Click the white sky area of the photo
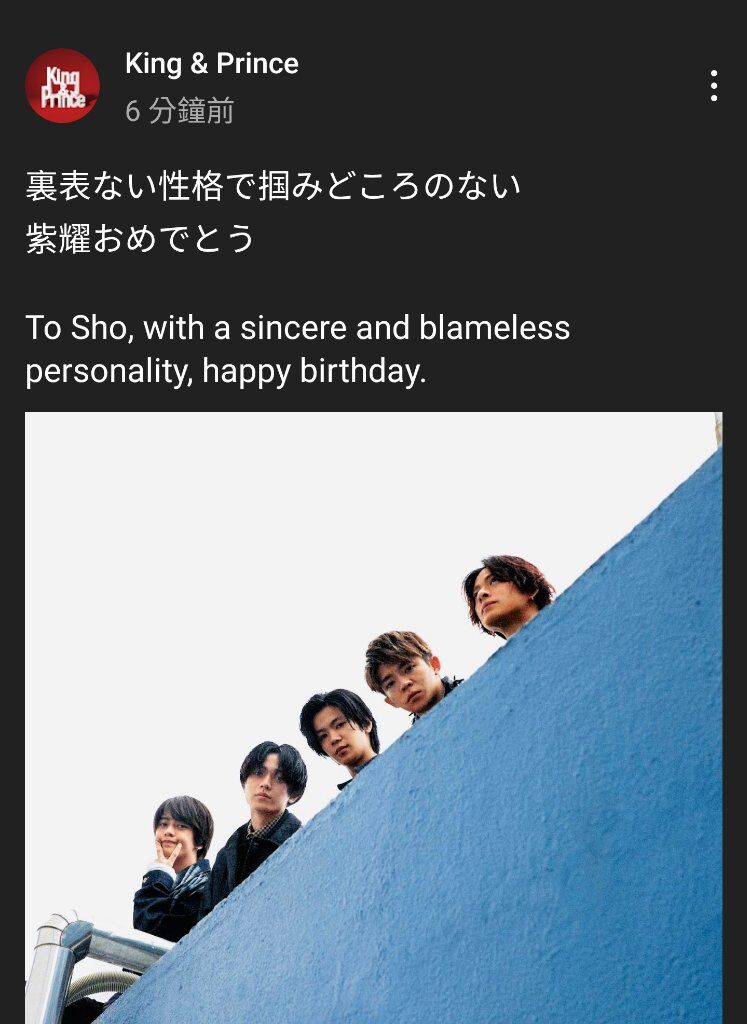The image size is (747, 1024). [261, 555]
